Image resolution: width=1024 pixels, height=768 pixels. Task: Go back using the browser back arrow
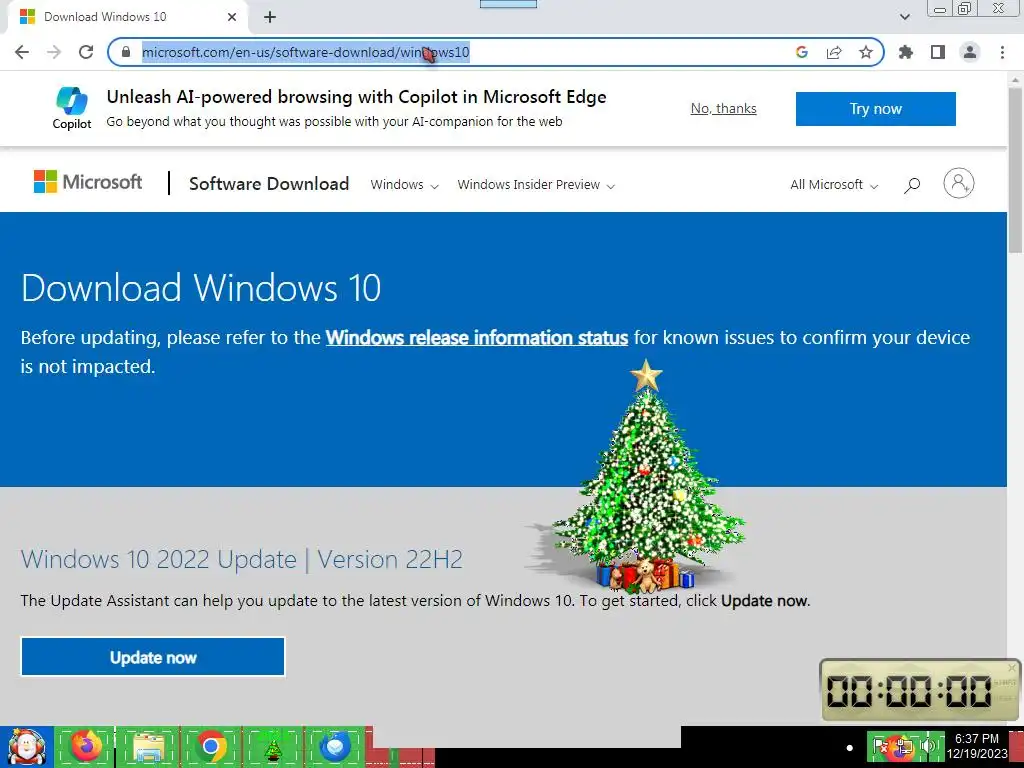click(x=22, y=52)
